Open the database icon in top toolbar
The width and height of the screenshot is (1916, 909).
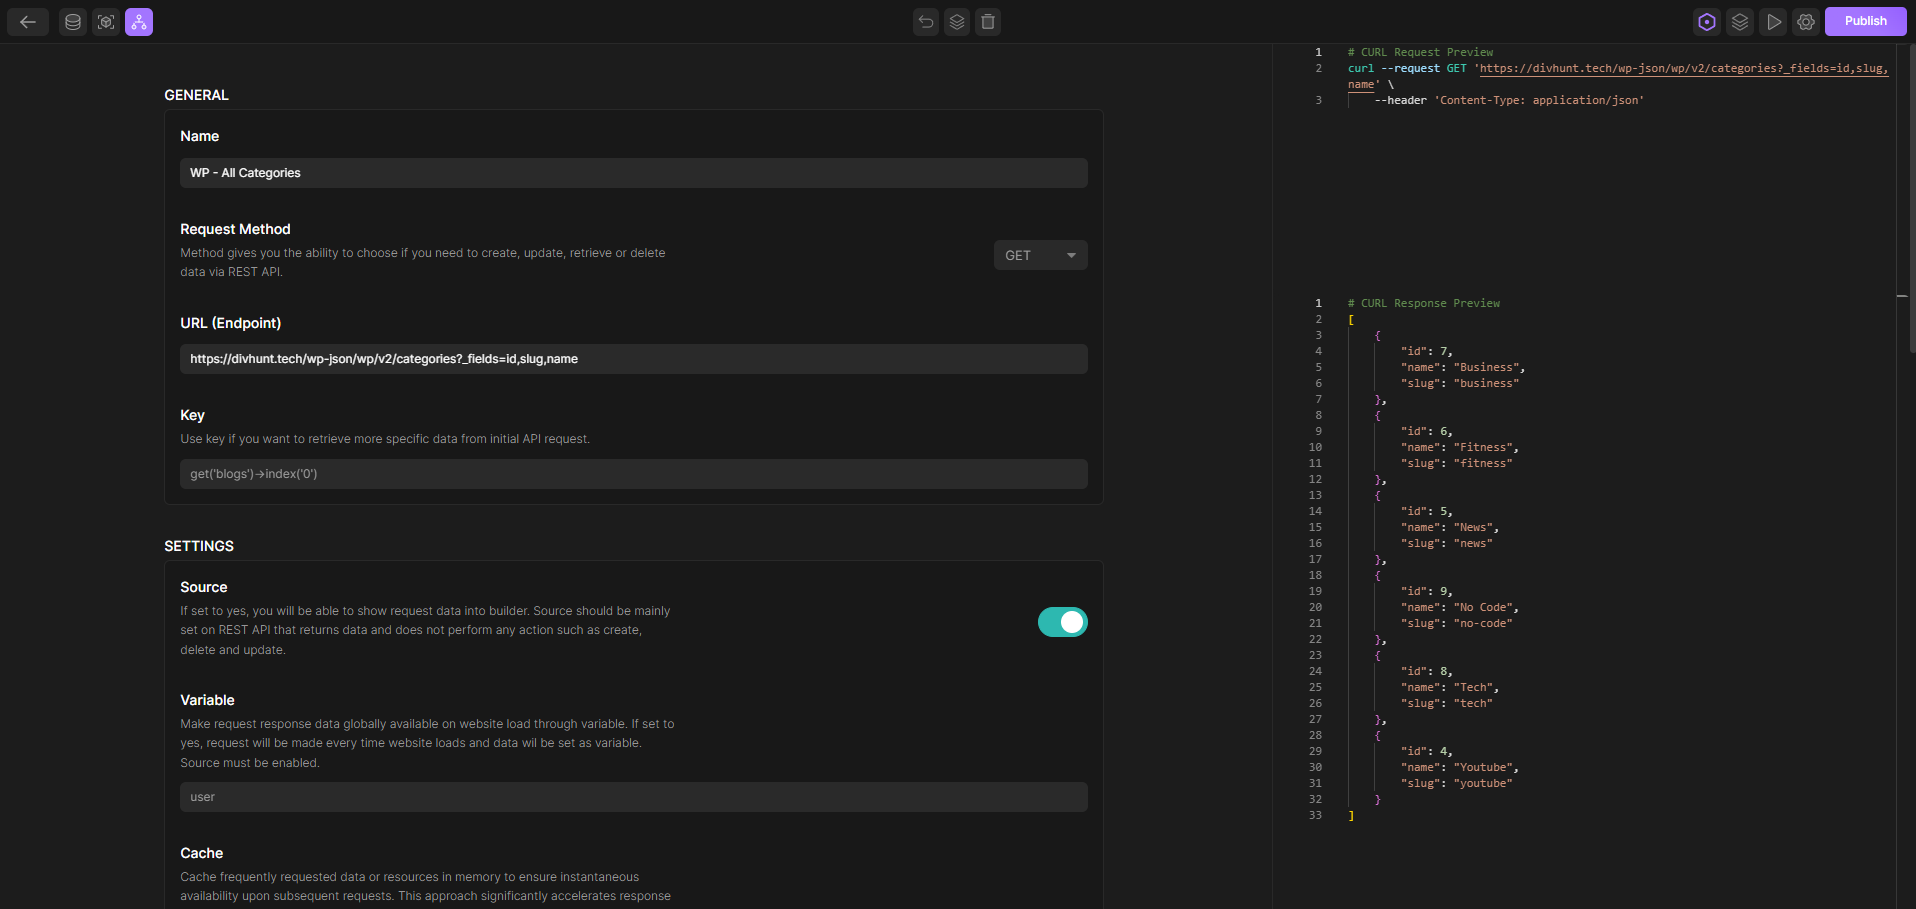coord(73,22)
